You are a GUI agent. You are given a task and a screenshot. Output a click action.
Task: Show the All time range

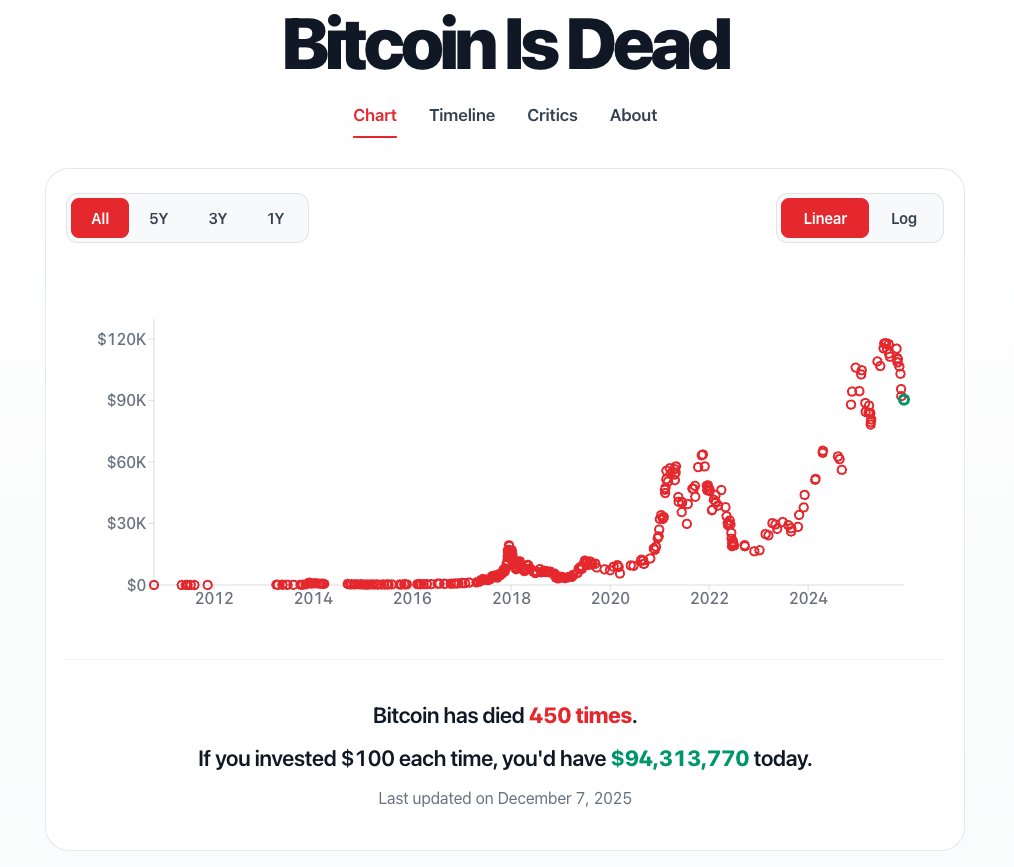click(x=100, y=218)
